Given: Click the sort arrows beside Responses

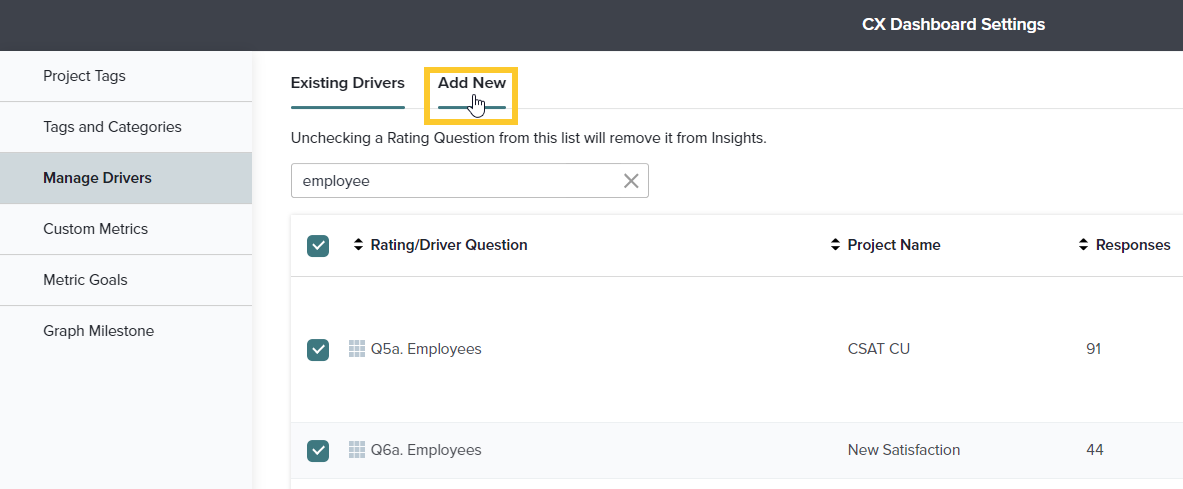Looking at the screenshot, I should (1083, 245).
